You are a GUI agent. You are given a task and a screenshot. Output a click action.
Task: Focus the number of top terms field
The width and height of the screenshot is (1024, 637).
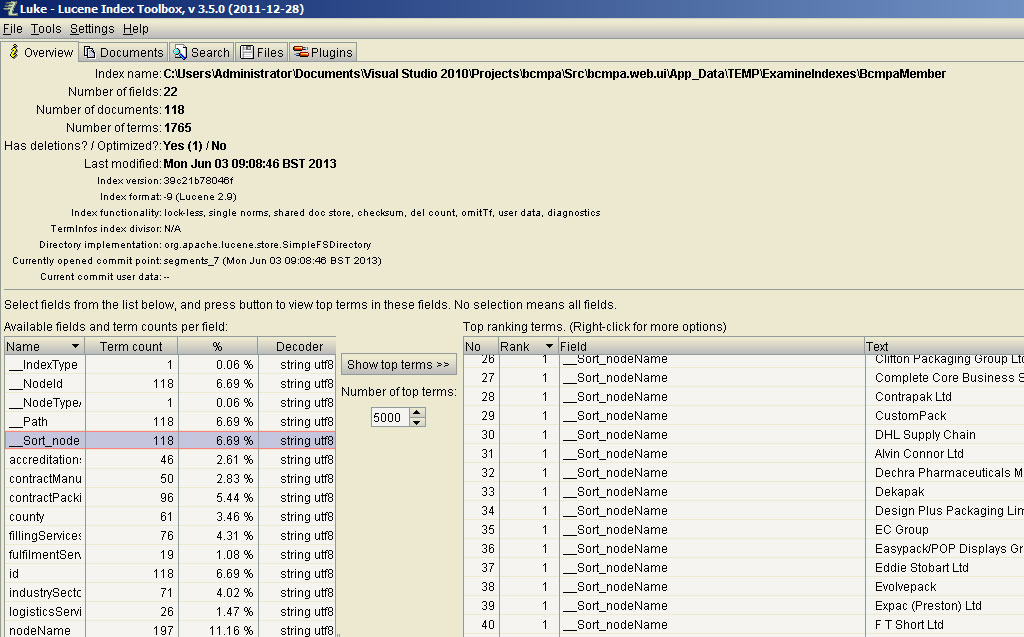point(390,417)
